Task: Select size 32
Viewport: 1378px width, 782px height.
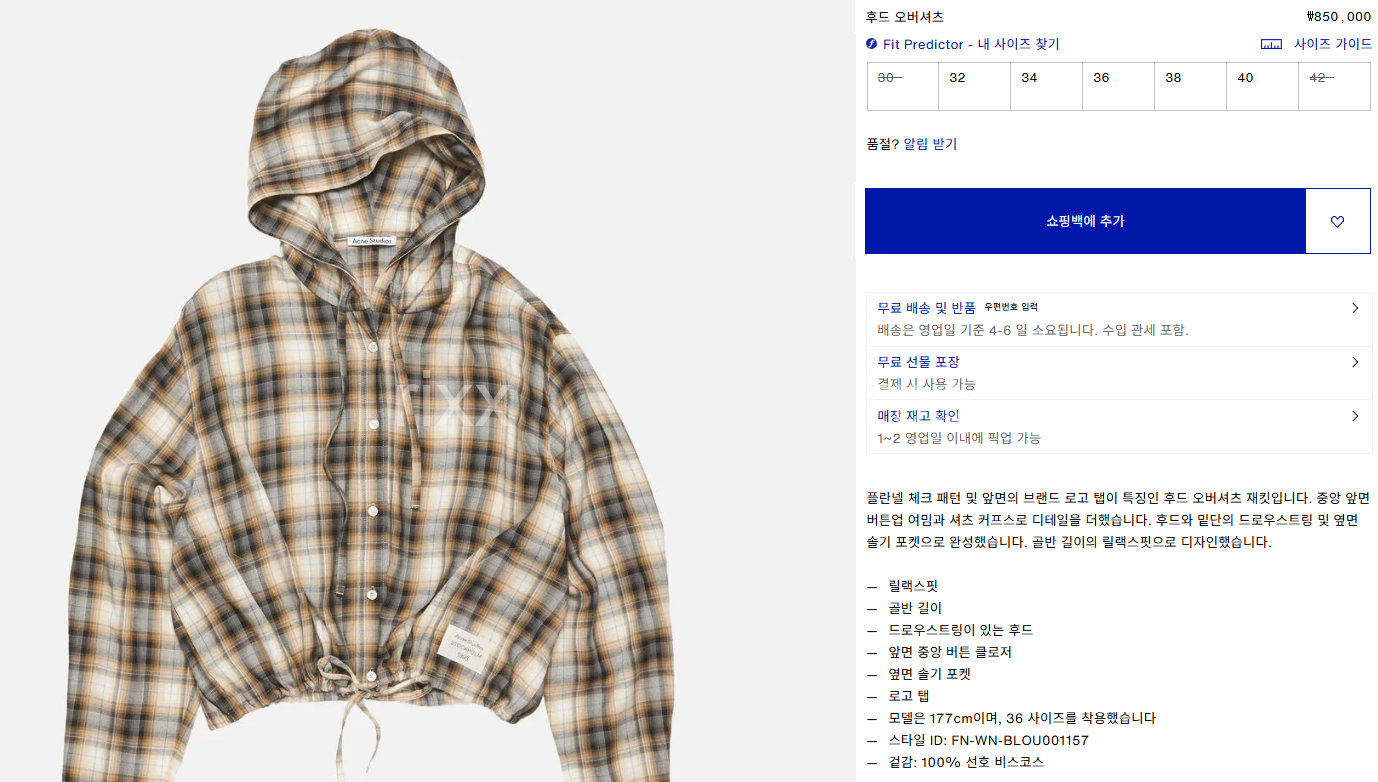Action: tap(975, 86)
